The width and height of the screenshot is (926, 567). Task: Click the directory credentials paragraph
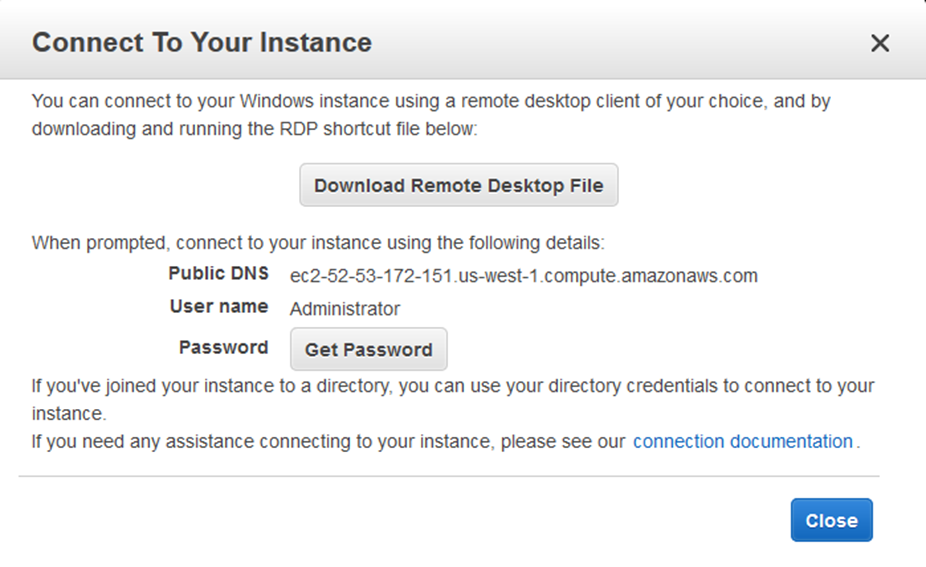(x=452, y=386)
